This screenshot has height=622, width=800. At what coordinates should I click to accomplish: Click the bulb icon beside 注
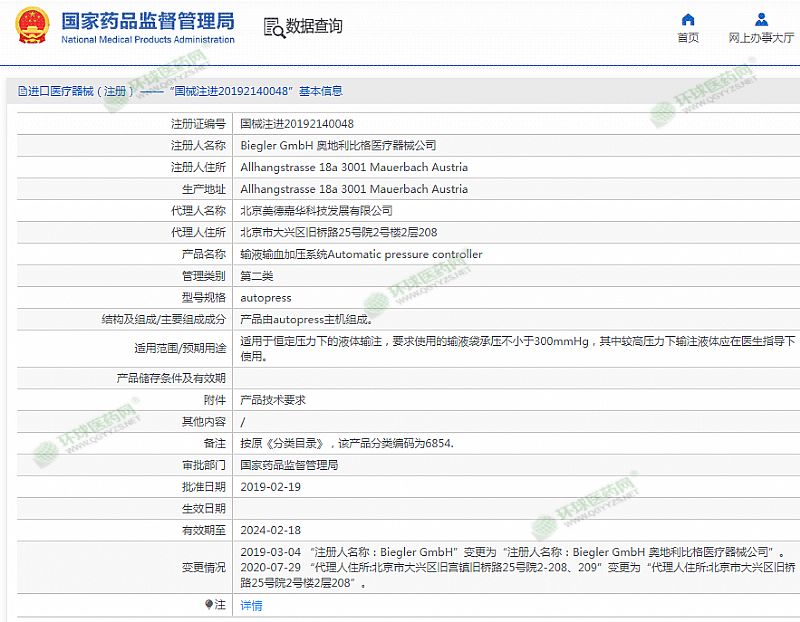[209, 605]
